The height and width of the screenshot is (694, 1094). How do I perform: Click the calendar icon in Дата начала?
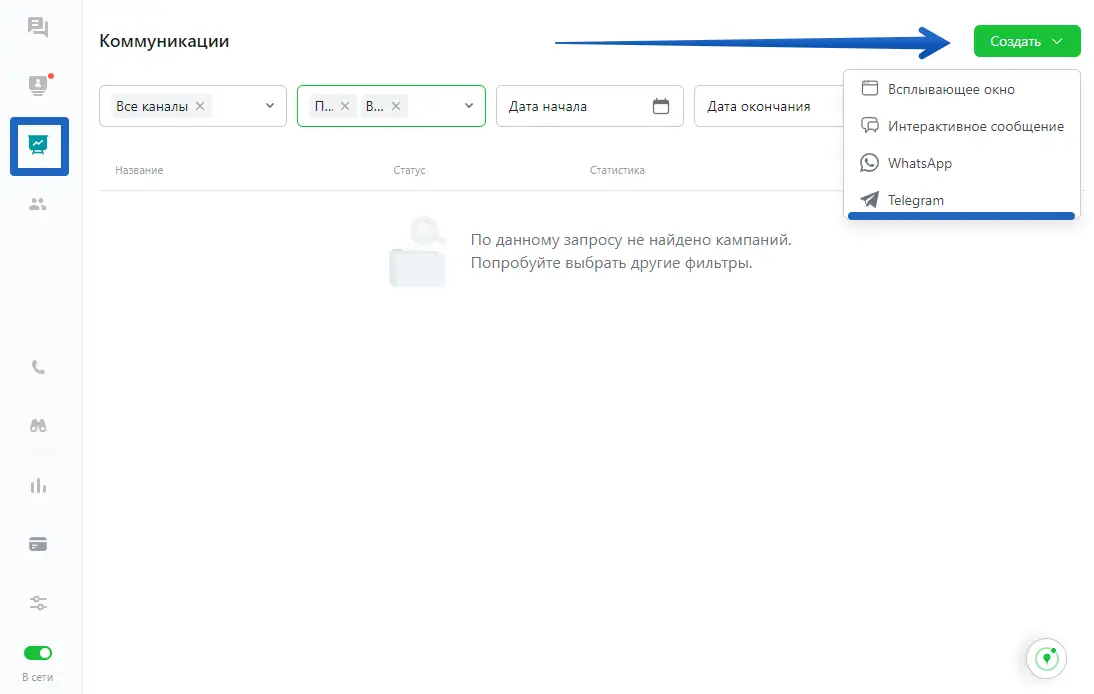pyautogui.click(x=661, y=106)
